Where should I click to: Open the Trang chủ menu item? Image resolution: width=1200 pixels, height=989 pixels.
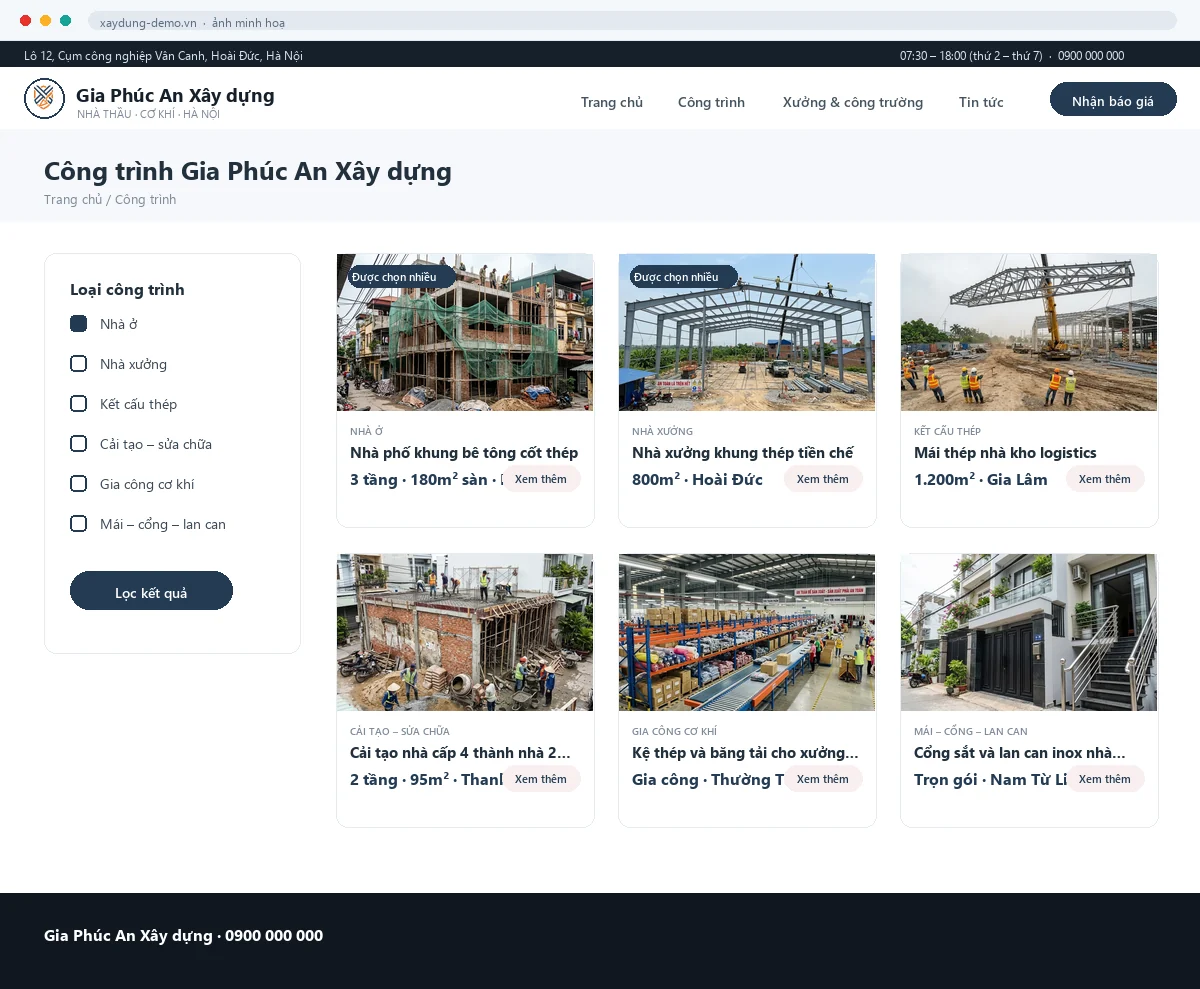[x=612, y=102]
